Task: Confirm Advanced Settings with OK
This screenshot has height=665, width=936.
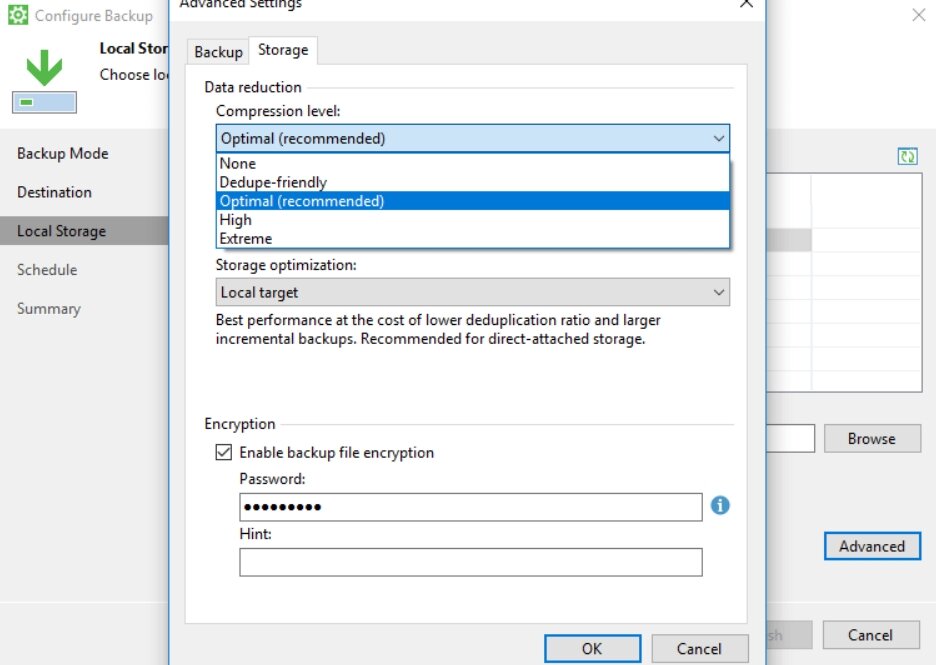Action: (x=592, y=649)
